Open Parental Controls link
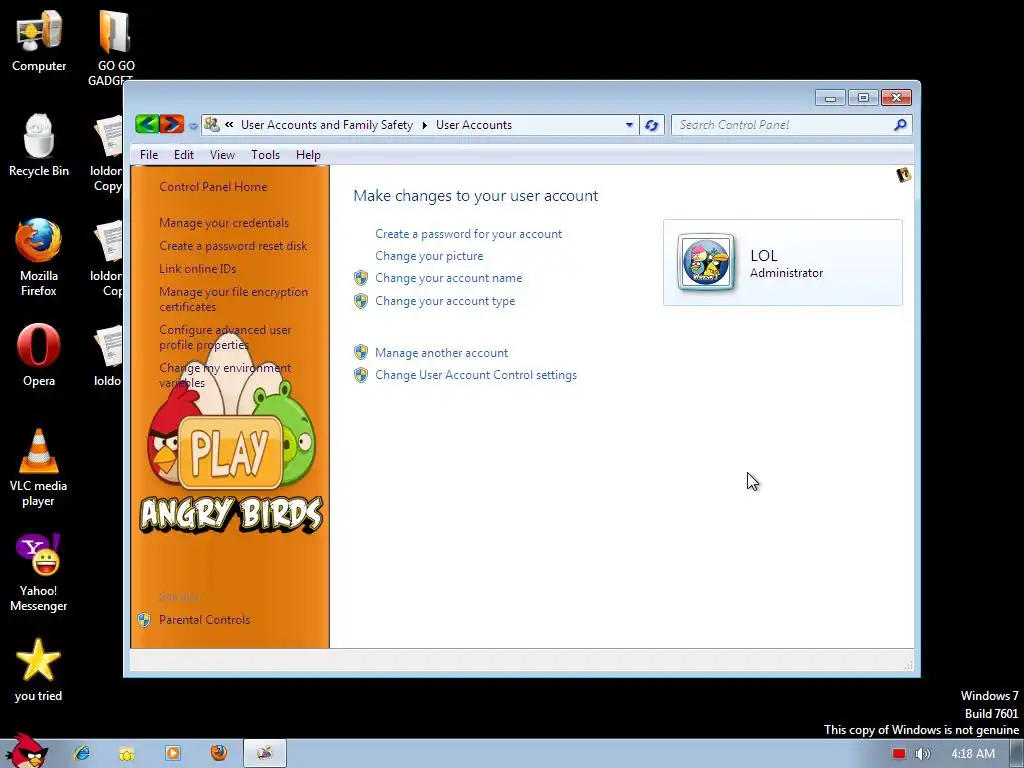 (x=204, y=620)
